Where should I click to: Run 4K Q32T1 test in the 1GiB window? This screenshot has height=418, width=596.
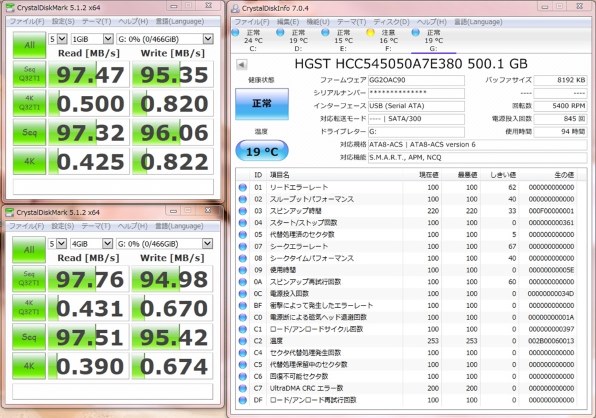click(x=29, y=103)
